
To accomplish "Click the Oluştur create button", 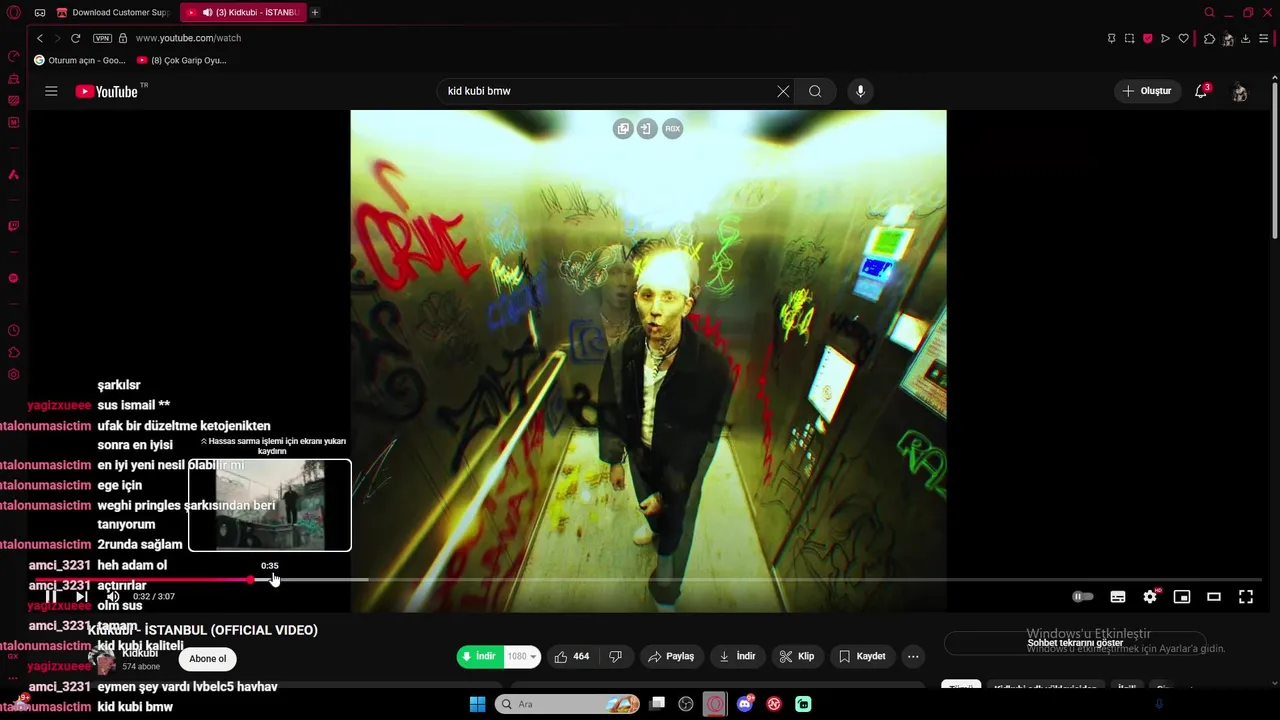I will tap(1148, 91).
